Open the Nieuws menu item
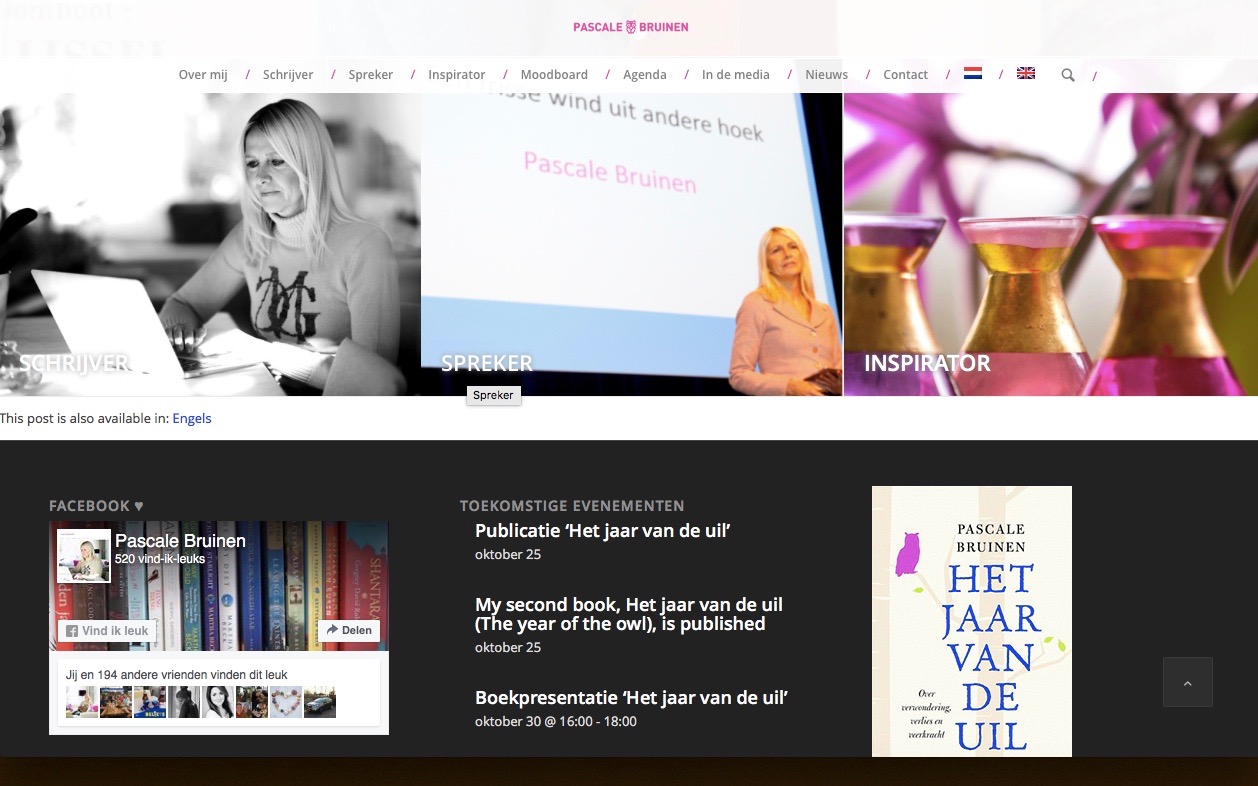 point(826,75)
